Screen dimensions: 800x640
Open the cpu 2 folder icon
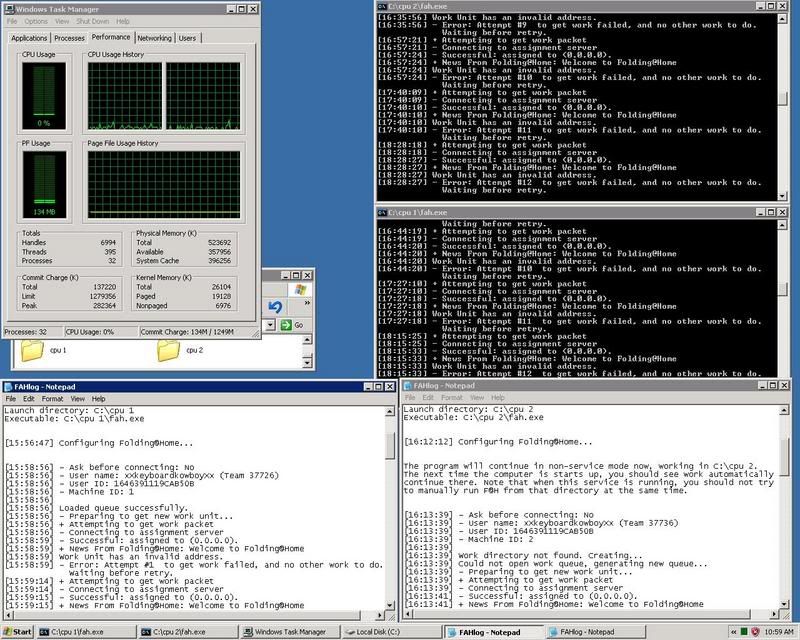169,351
